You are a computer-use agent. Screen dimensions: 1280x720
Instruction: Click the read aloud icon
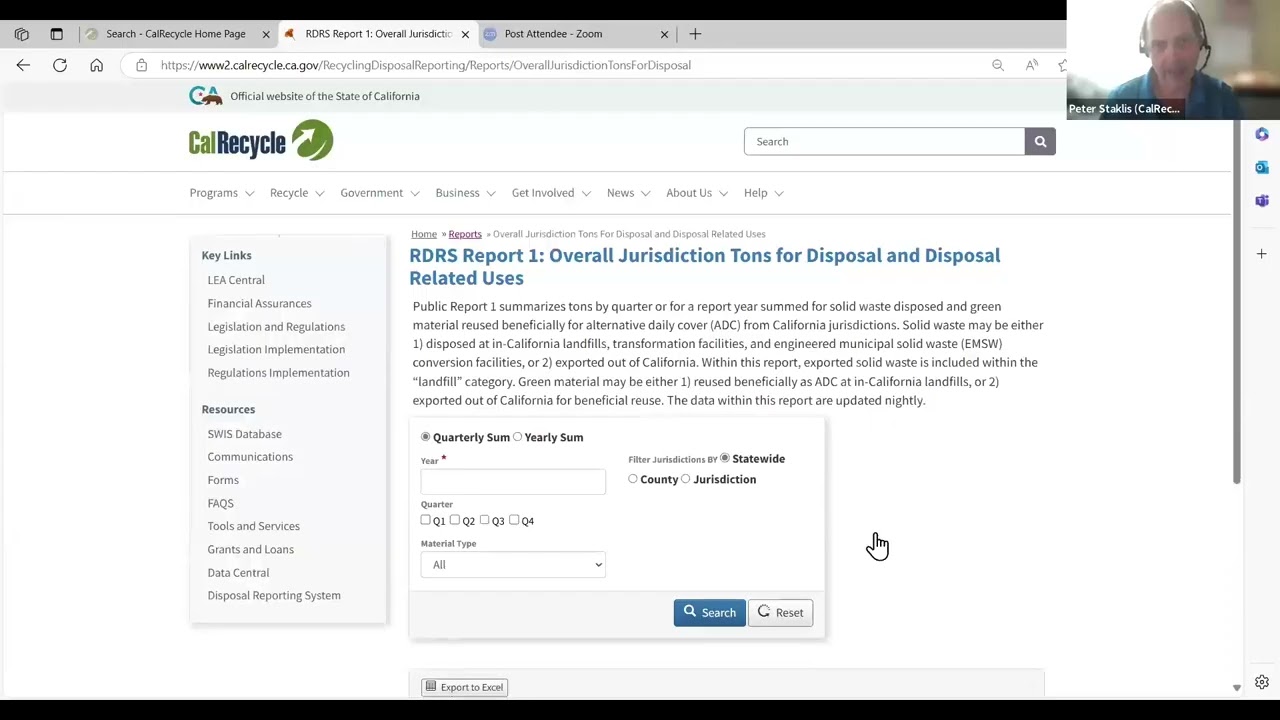pos(1032,65)
